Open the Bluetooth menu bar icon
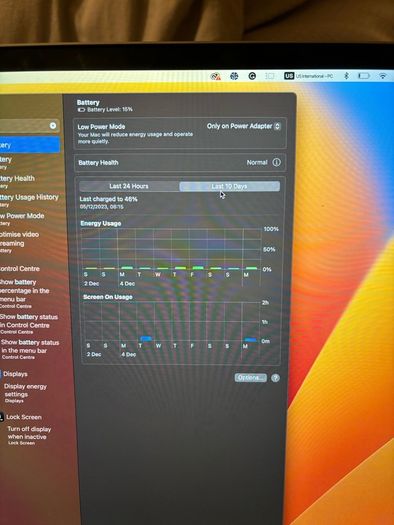Screen dimensions: 394x525 [x=346, y=76]
